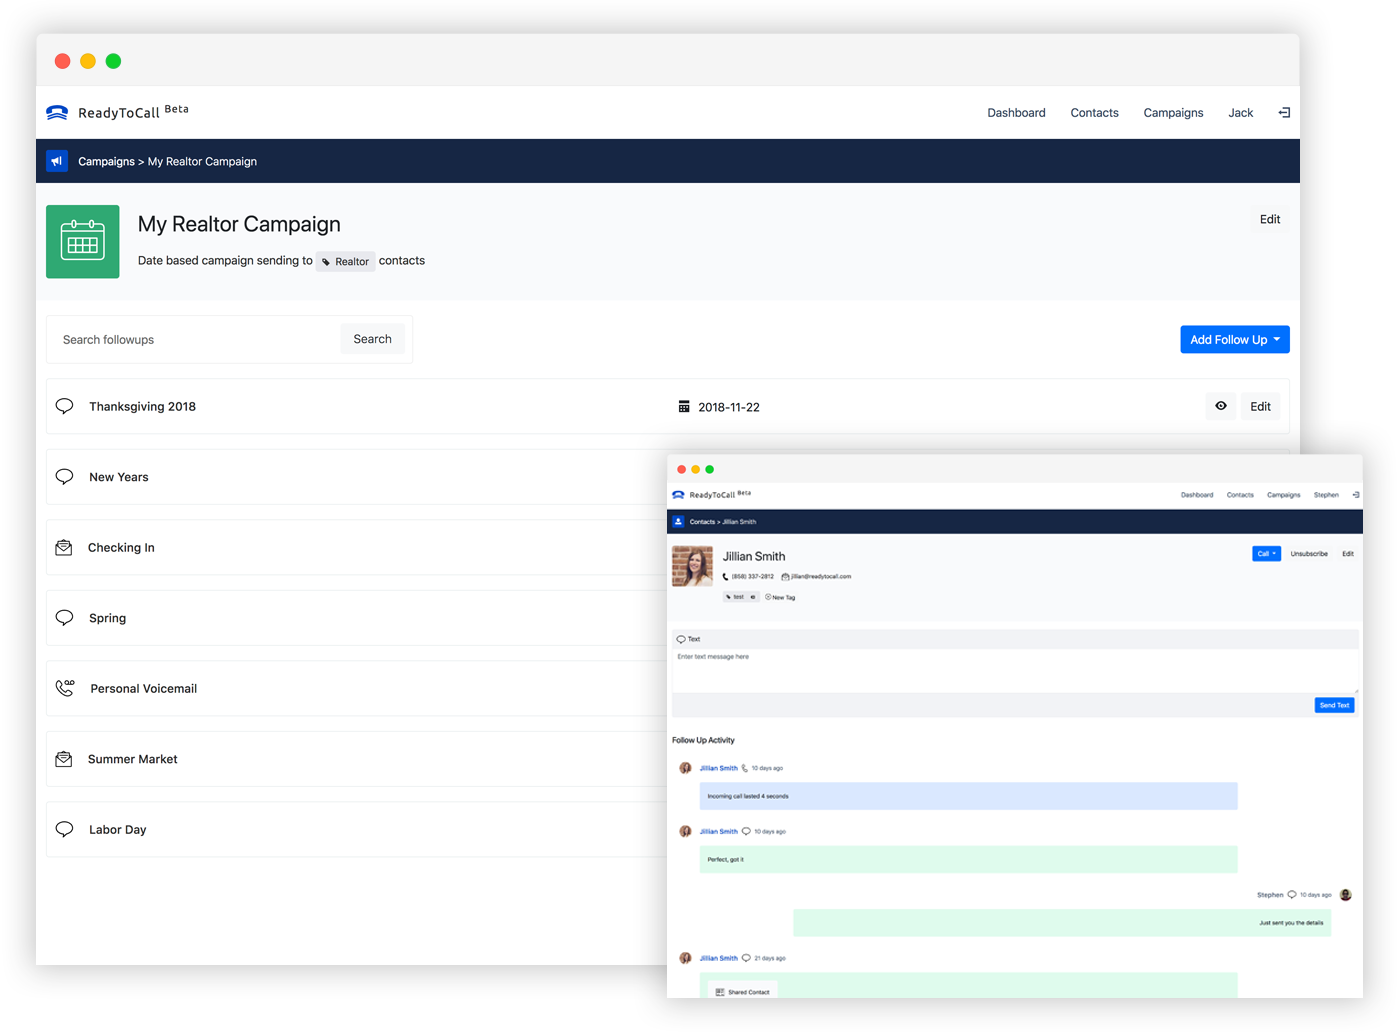
Task: Open Dashboard in the contact window
Action: point(1197,495)
